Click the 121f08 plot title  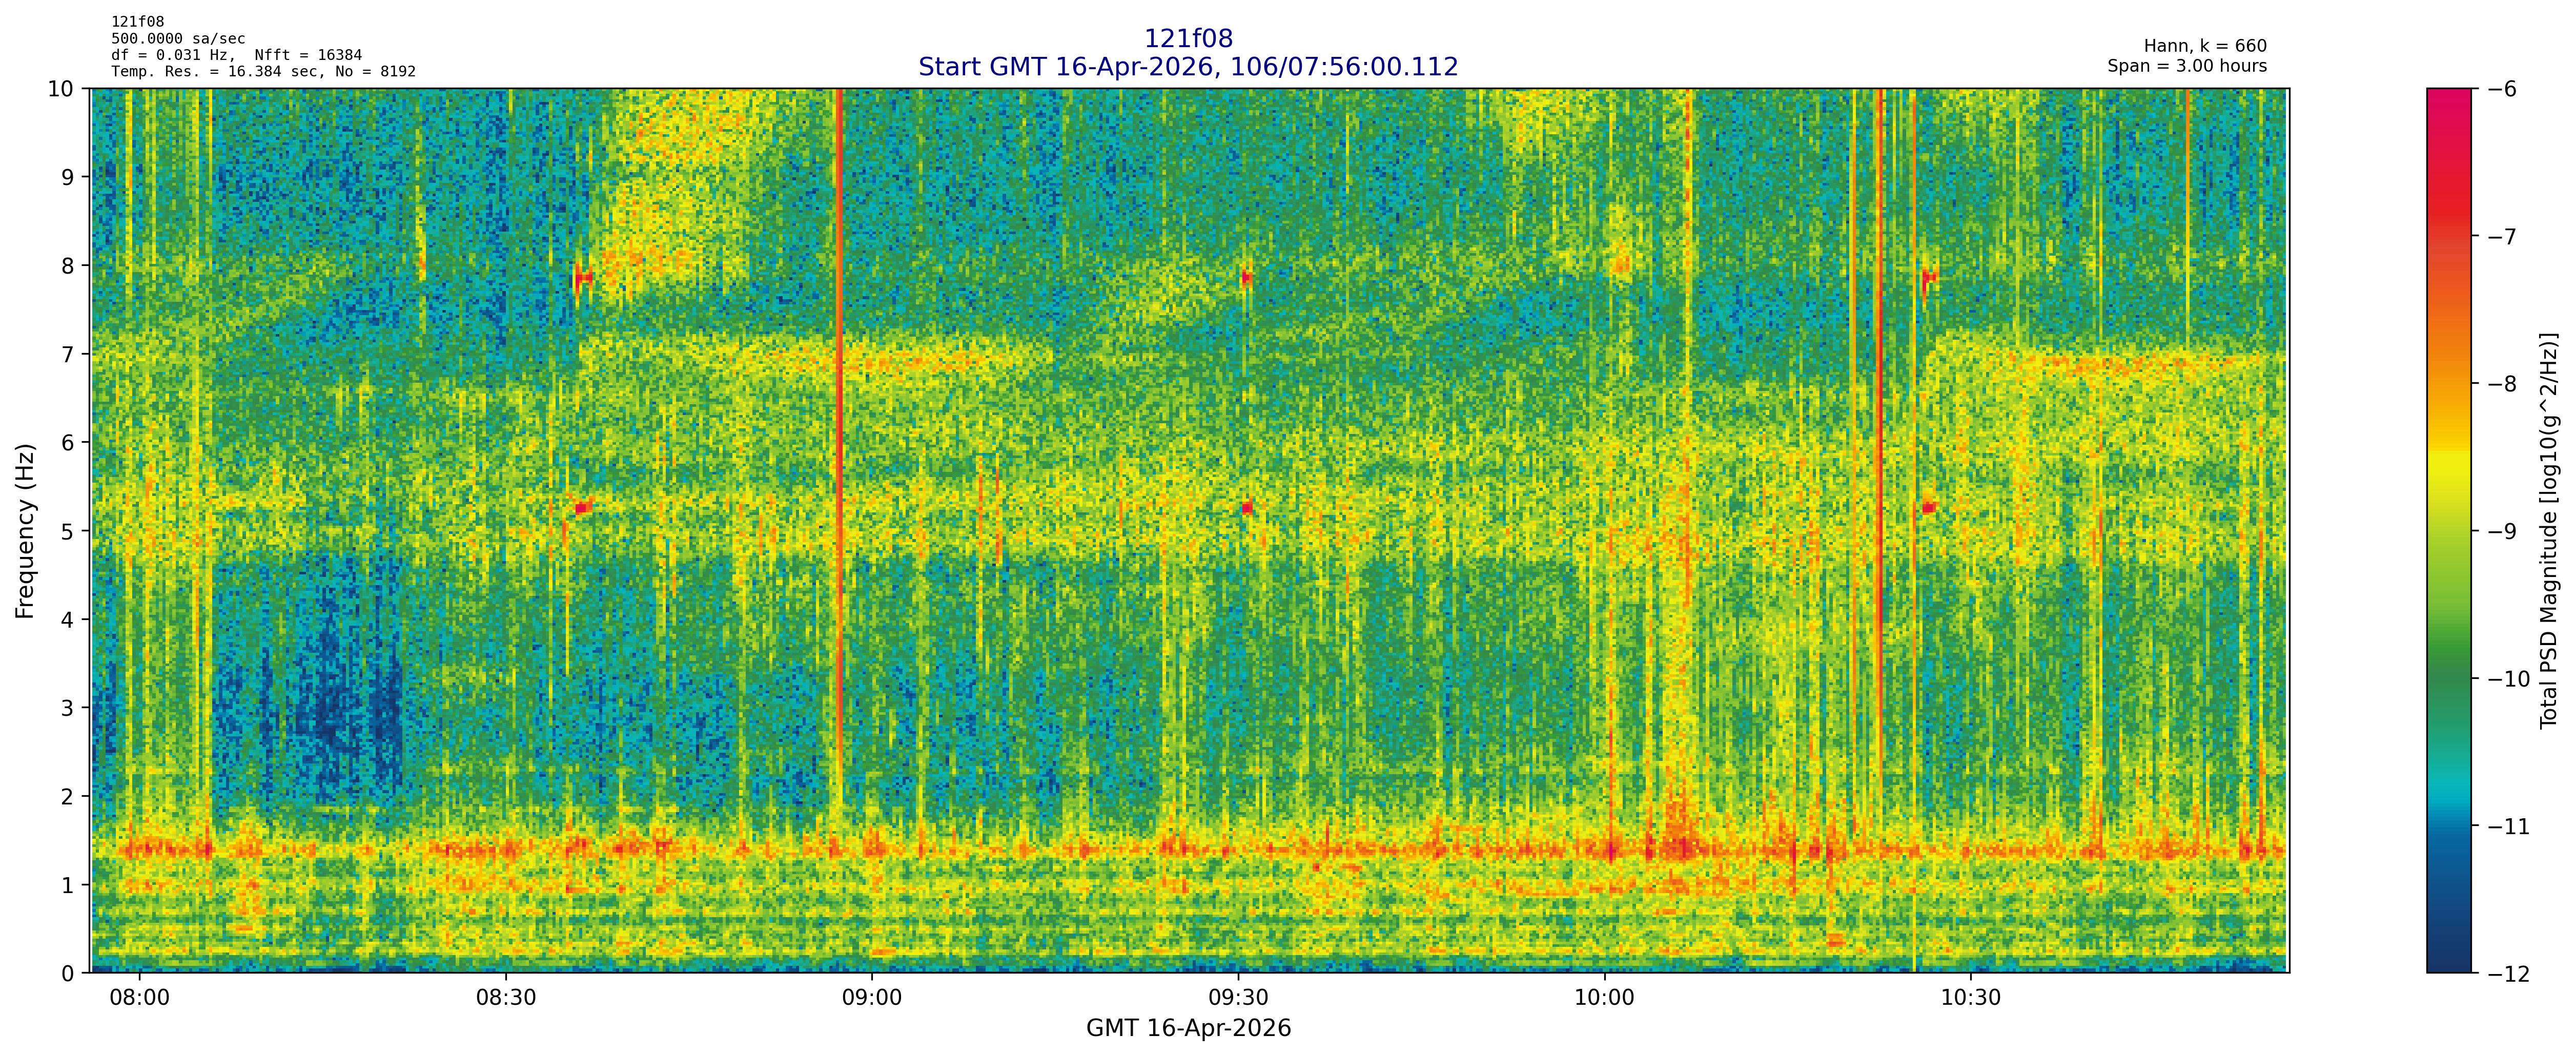point(1188,39)
